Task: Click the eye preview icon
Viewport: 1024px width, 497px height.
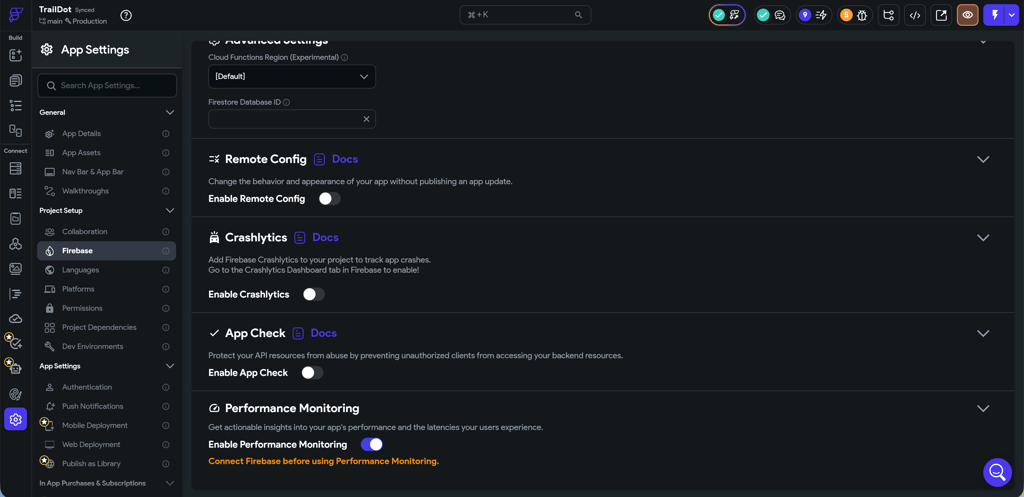Action: pyautogui.click(x=967, y=15)
